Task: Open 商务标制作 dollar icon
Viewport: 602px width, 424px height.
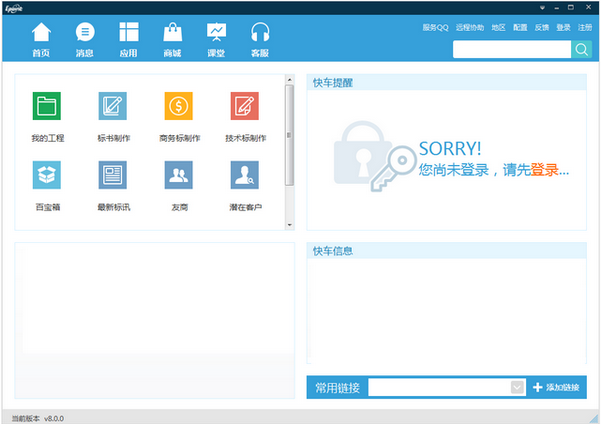Action: [x=178, y=105]
